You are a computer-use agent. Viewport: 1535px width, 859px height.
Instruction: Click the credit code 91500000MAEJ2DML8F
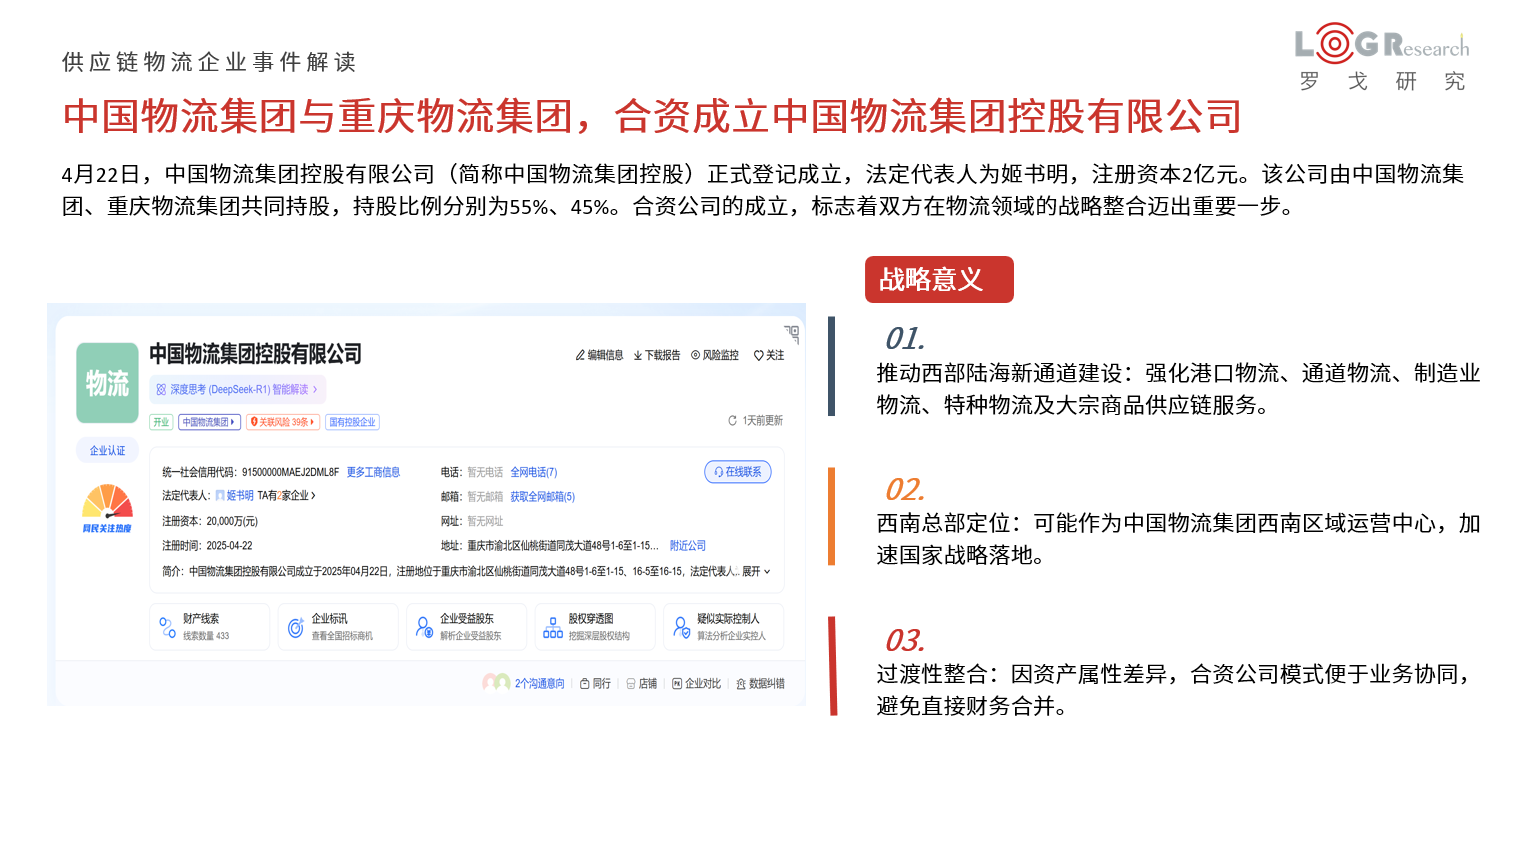(290, 472)
